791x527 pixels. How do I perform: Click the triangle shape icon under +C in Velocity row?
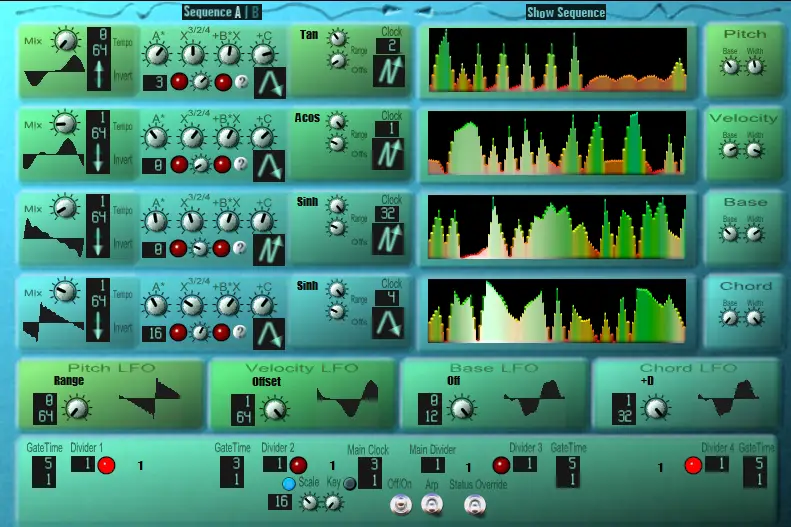coord(269,166)
